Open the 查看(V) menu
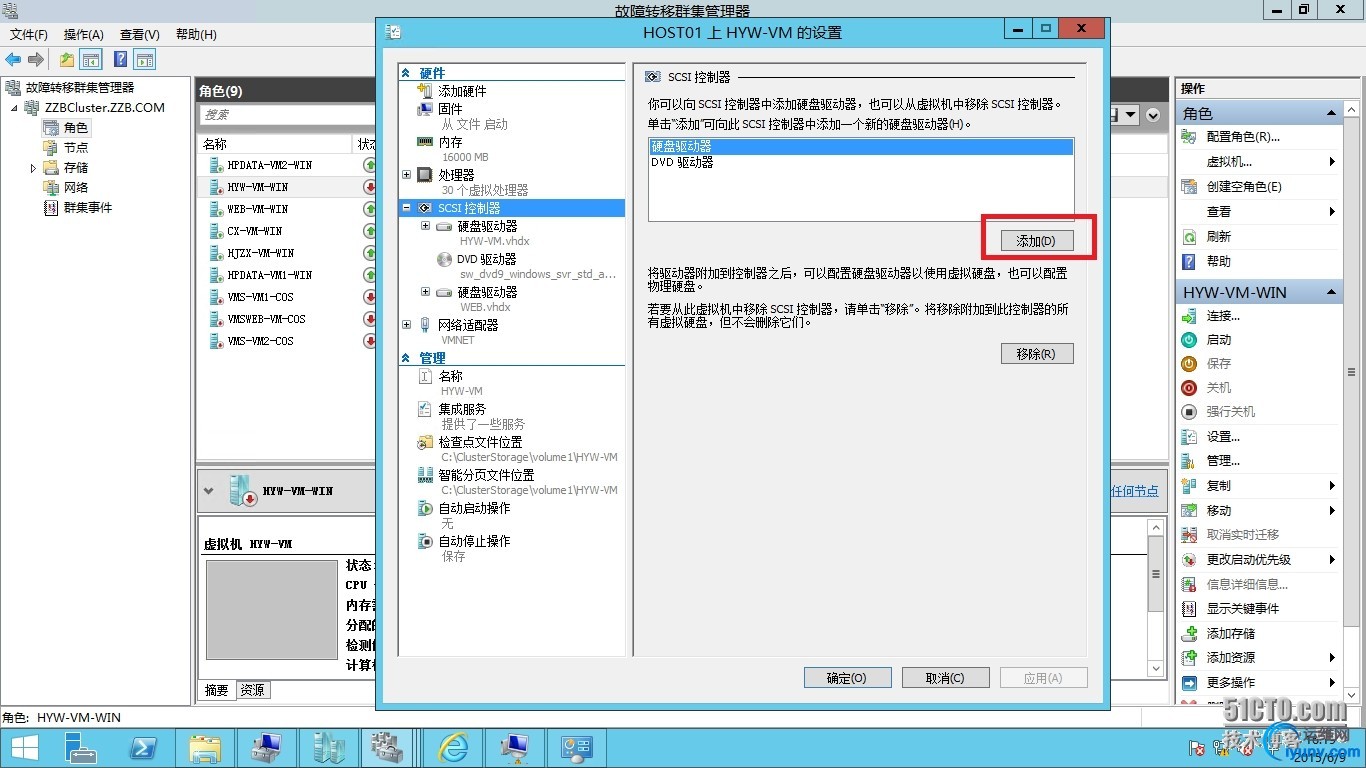 (139, 34)
